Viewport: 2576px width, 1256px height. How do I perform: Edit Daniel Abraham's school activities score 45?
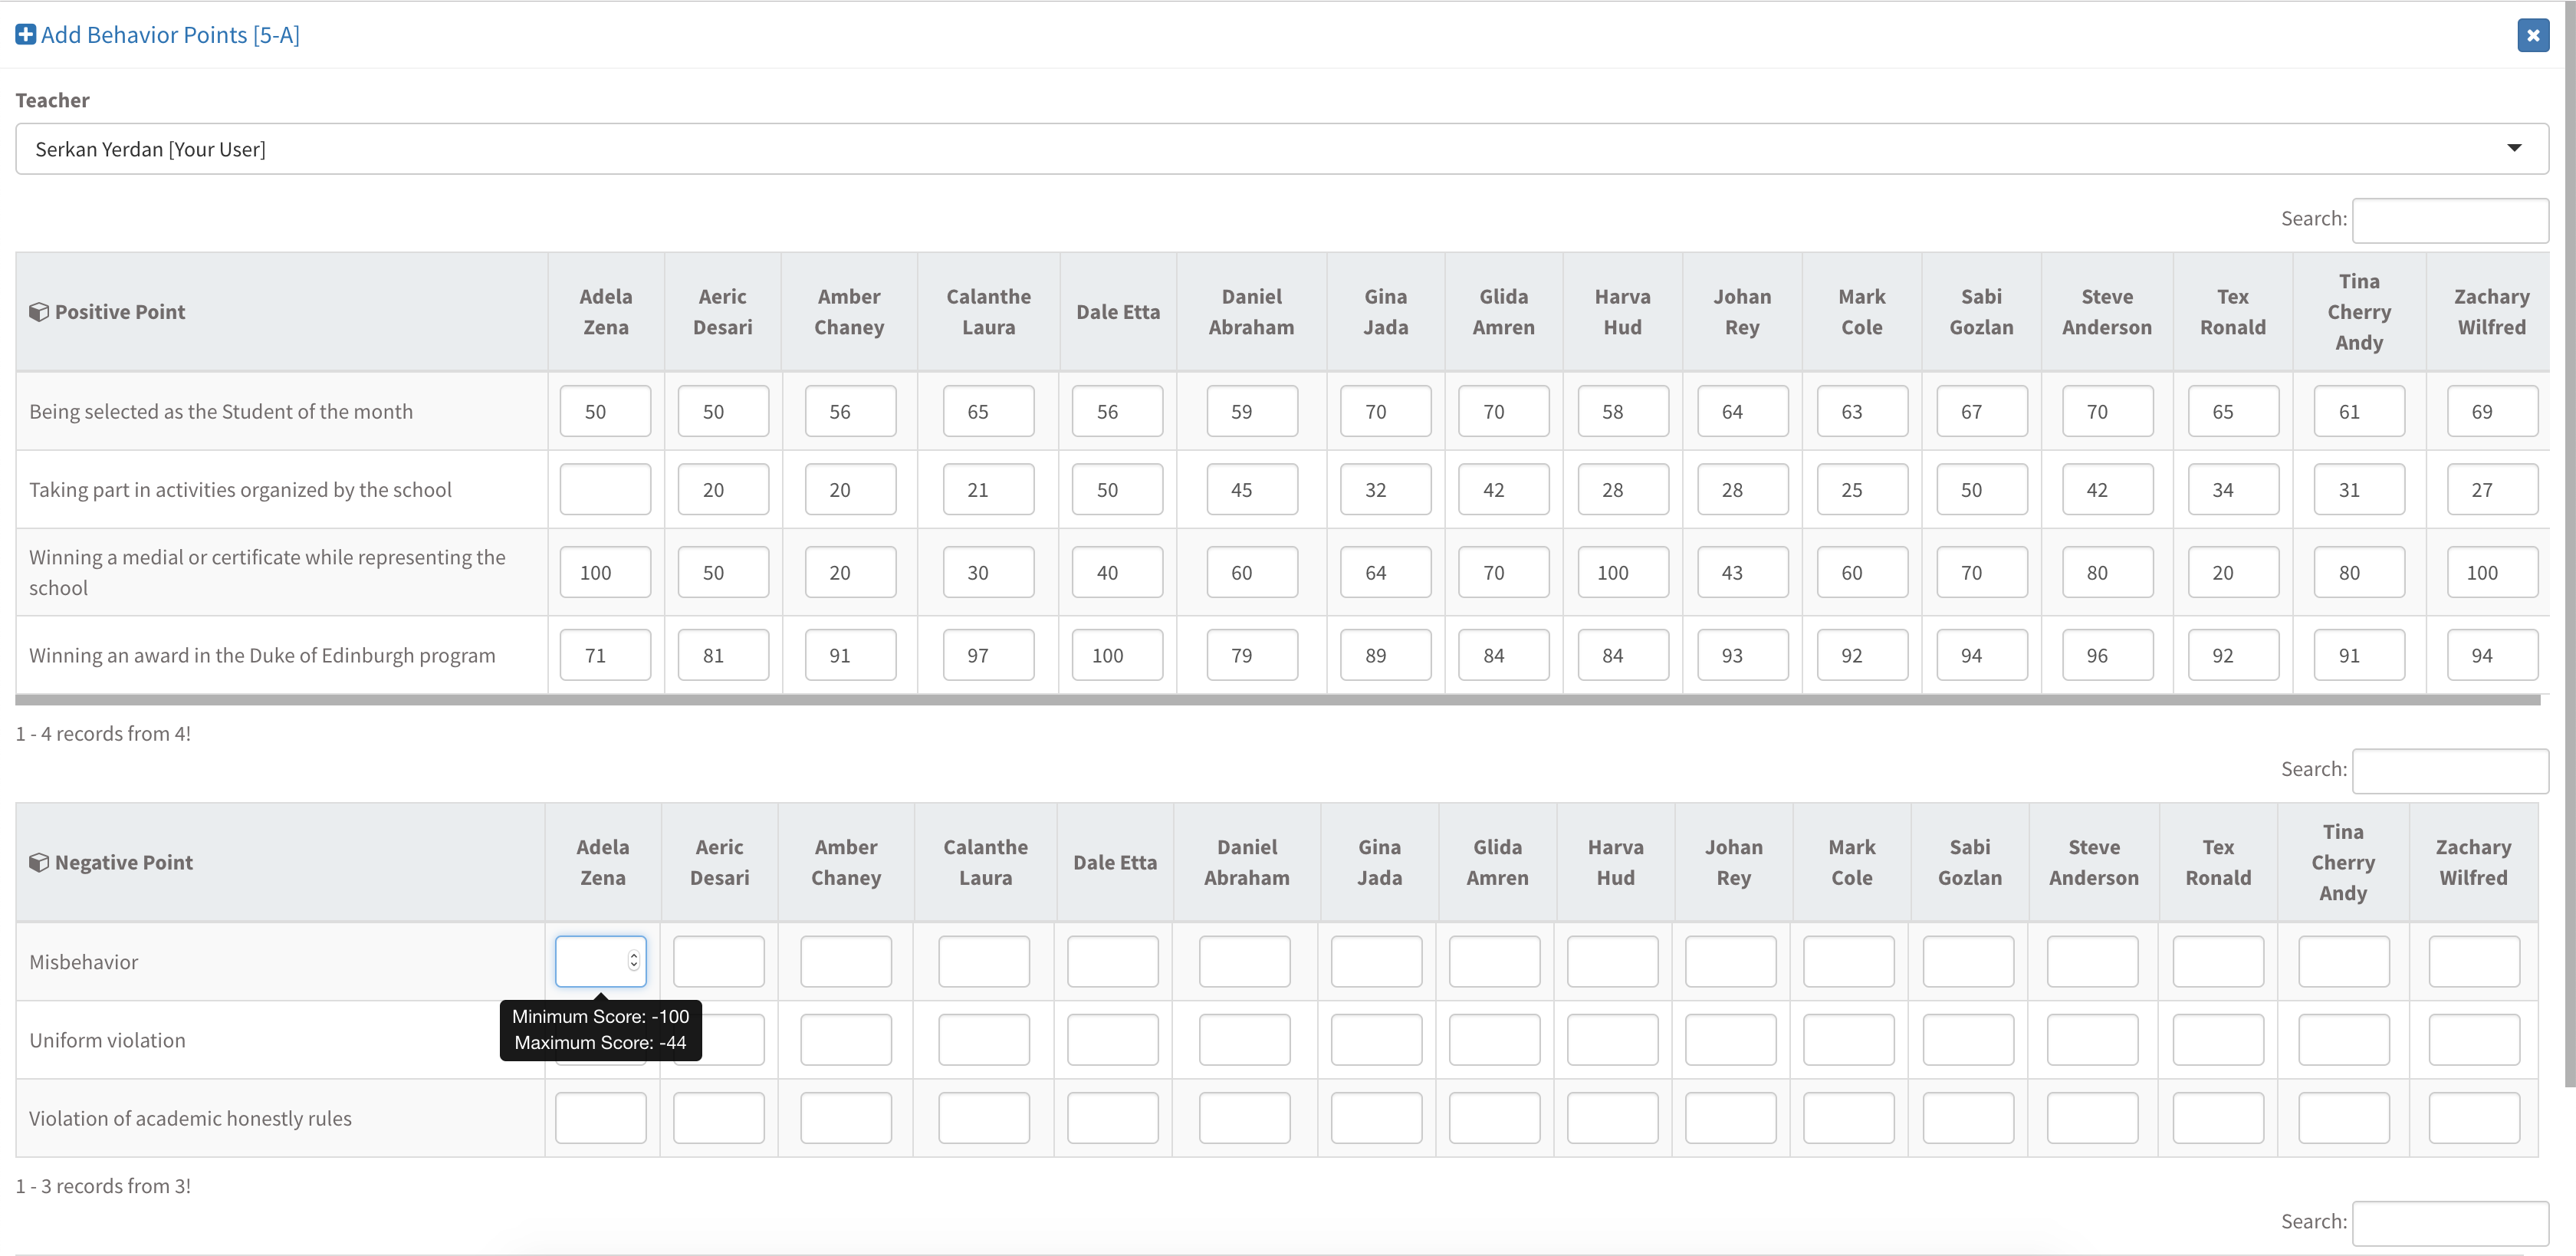click(1252, 489)
